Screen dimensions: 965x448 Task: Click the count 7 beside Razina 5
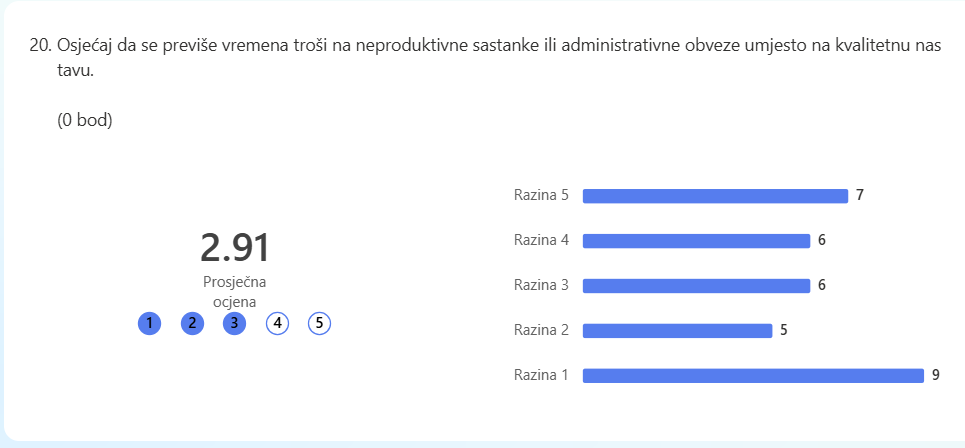tap(860, 196)
